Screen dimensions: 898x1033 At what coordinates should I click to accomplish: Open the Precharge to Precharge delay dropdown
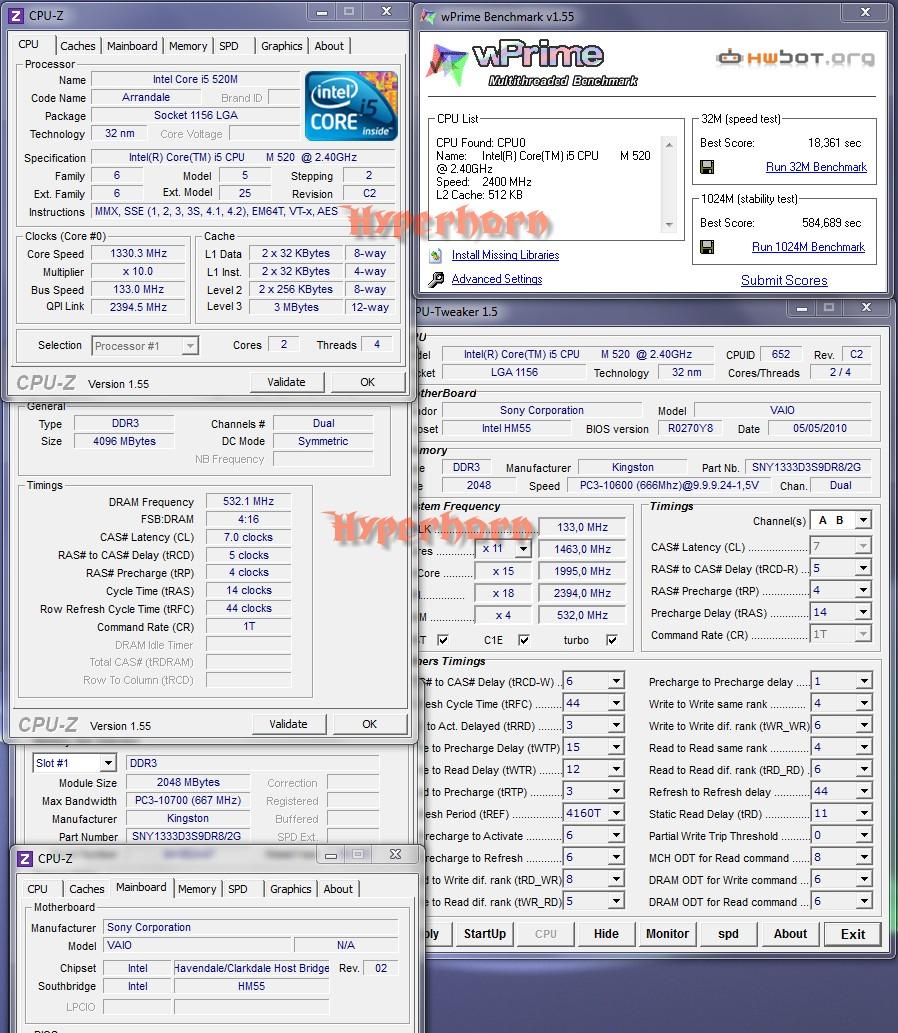point(864,681)
